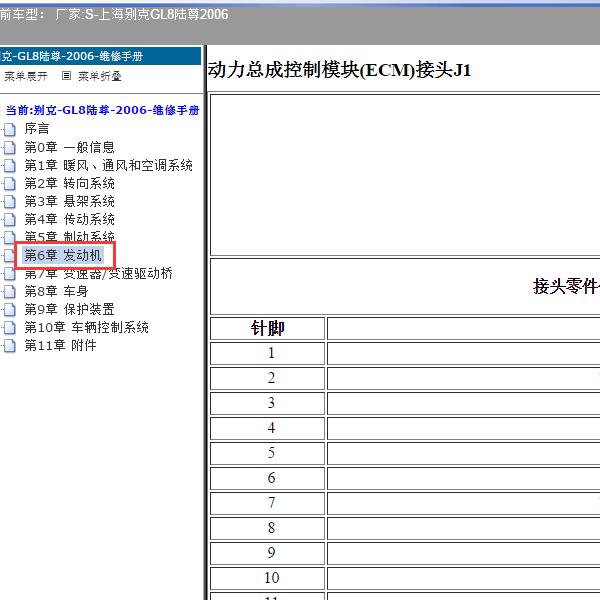Click pin number 8 cell
The width and height of the screenshot is (600, 600).
coord(267,528)
